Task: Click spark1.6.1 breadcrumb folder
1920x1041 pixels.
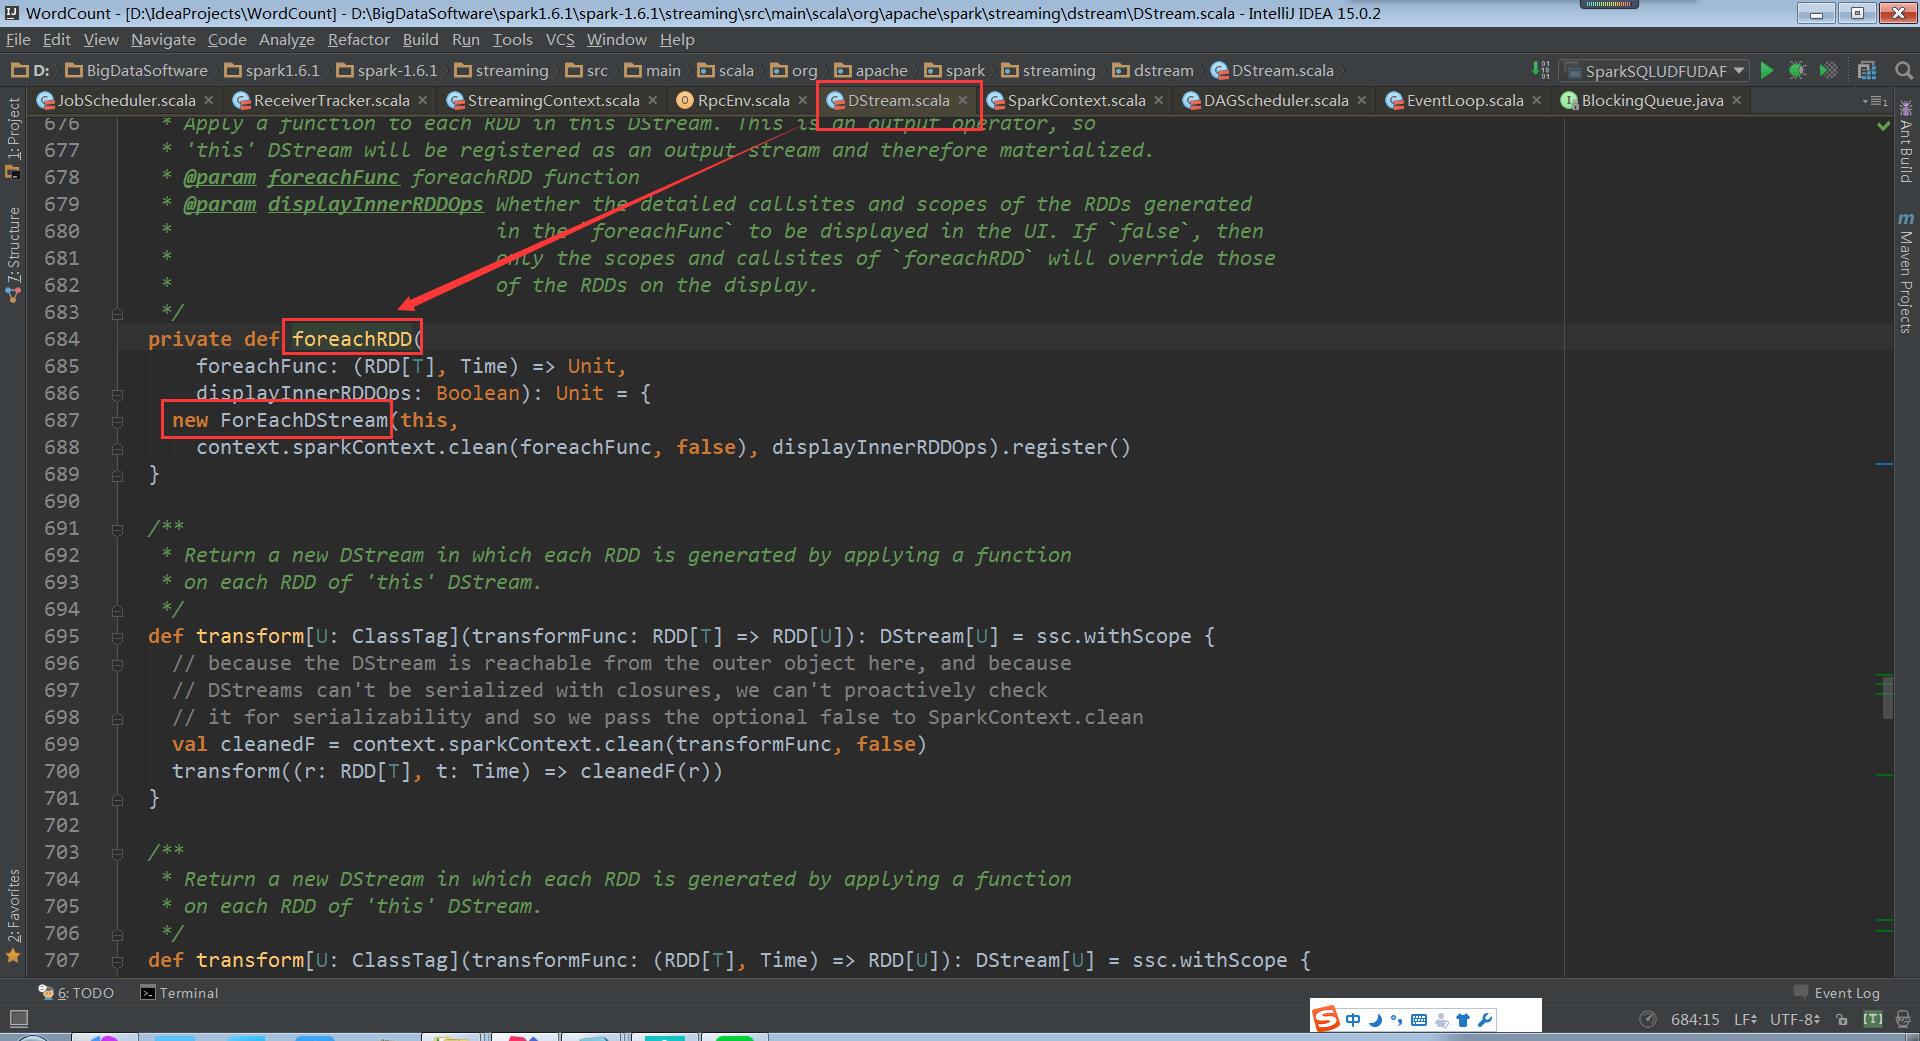Action: coord(272,70)
